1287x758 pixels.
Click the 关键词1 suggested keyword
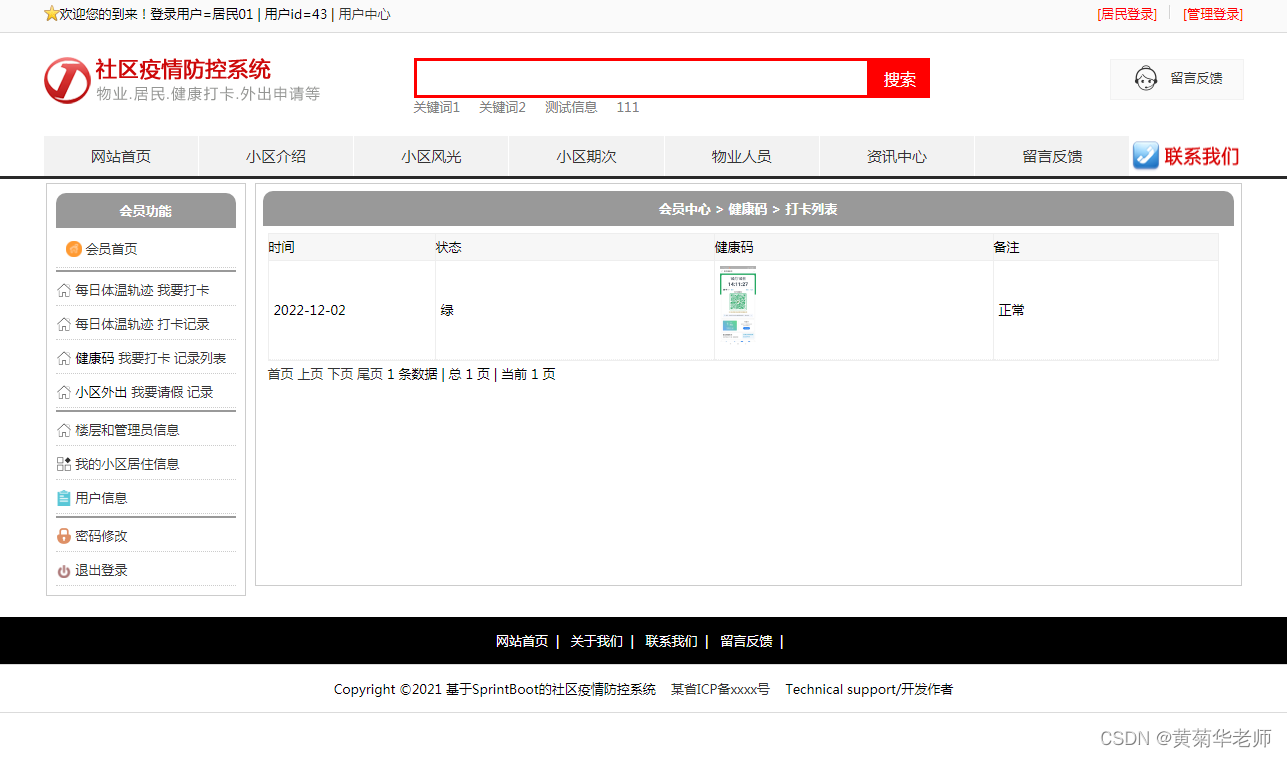tap(437, 107)
